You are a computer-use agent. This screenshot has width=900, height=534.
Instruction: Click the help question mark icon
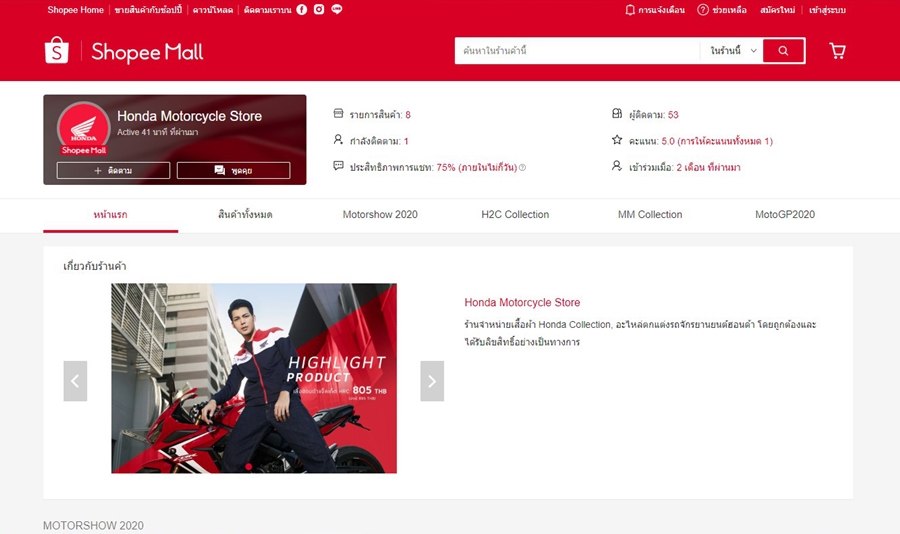(703, 10)
